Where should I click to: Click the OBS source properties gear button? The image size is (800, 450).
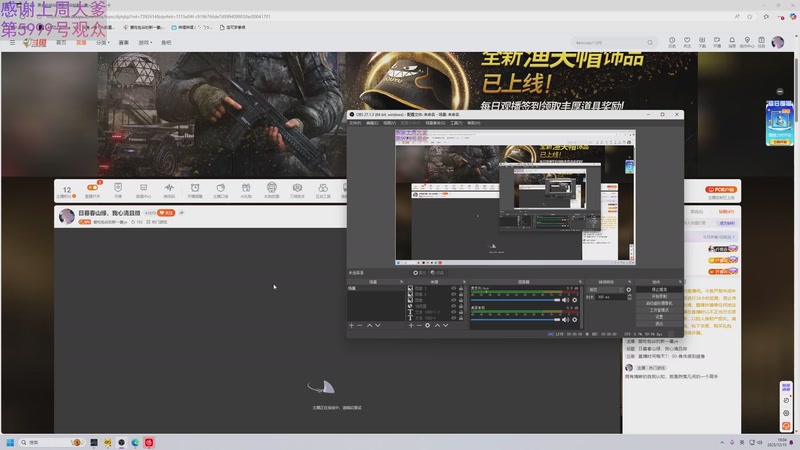pos(419,273)
